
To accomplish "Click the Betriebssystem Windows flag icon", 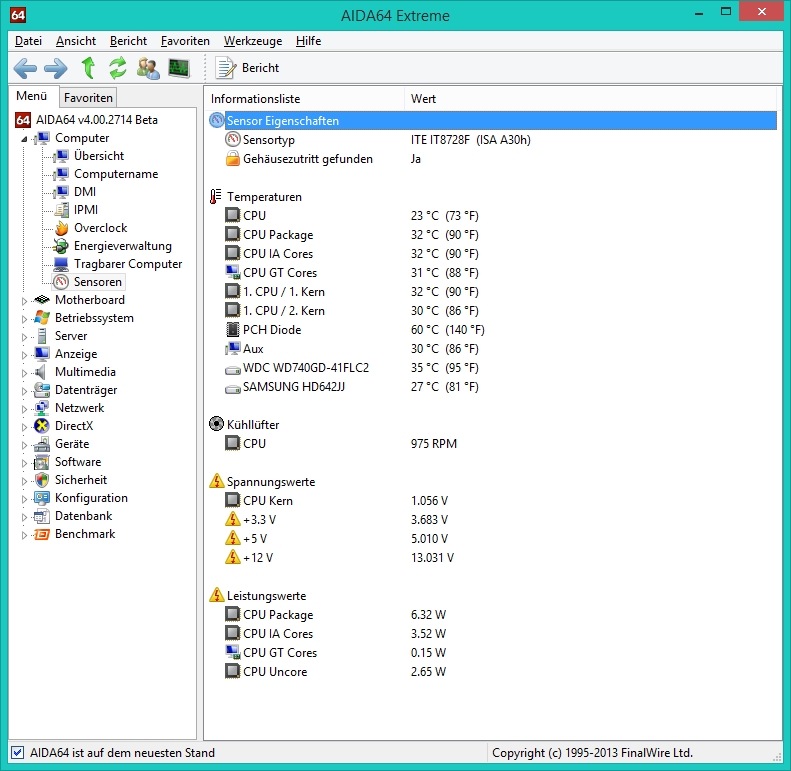I will coord(42,318).
